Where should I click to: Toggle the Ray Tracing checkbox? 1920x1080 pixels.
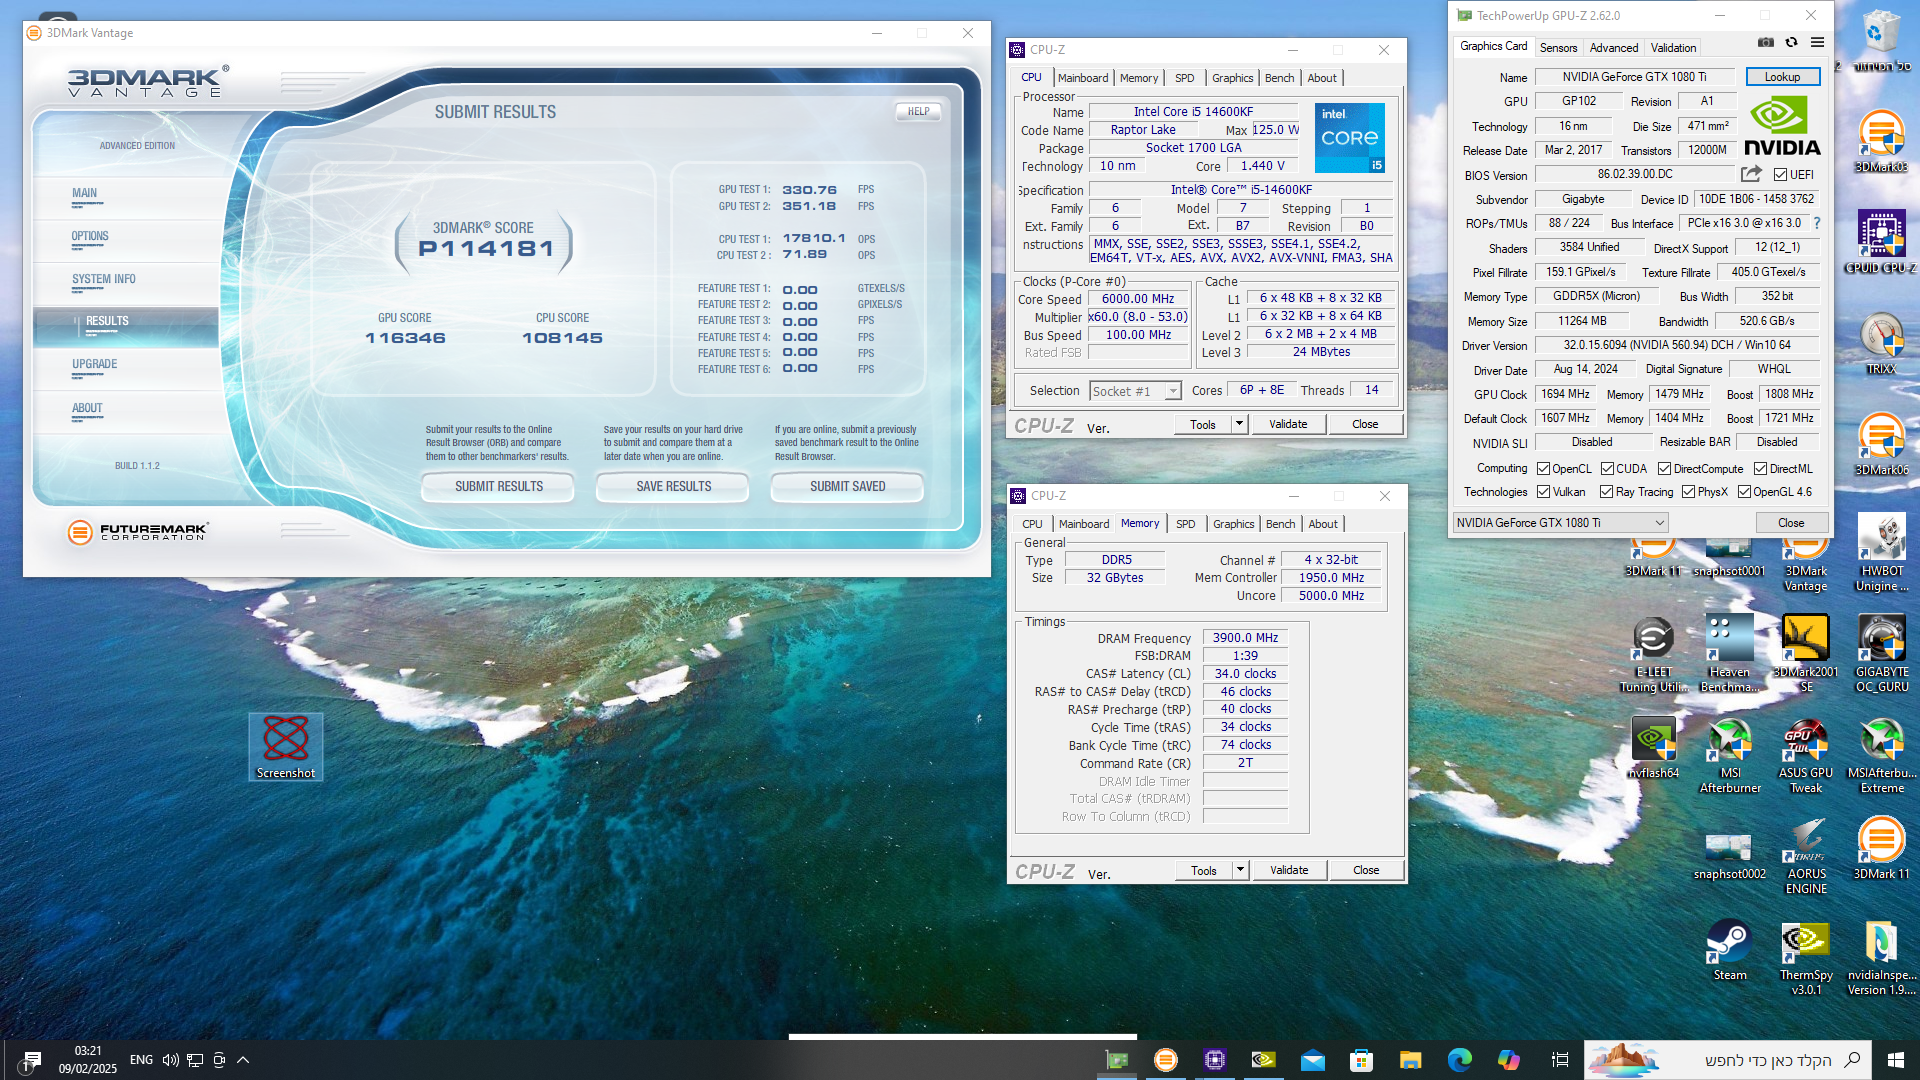tap(1606, 491)
